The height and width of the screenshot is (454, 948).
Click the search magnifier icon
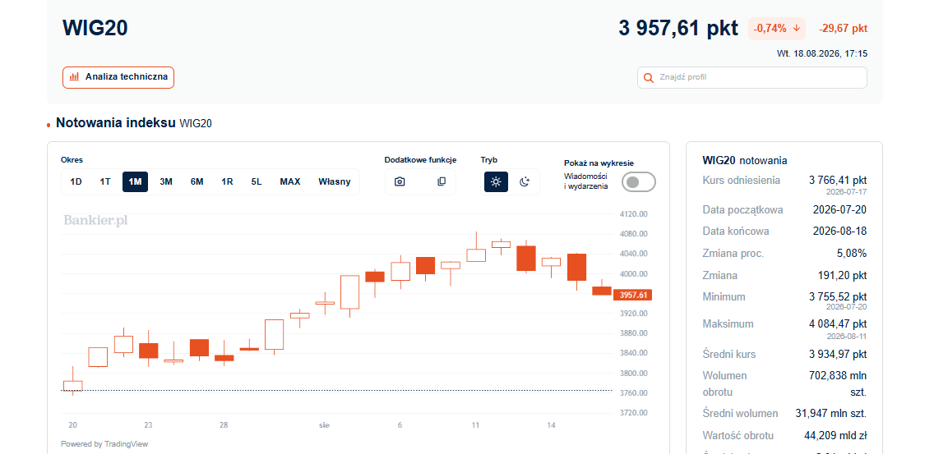pos(649,77)
